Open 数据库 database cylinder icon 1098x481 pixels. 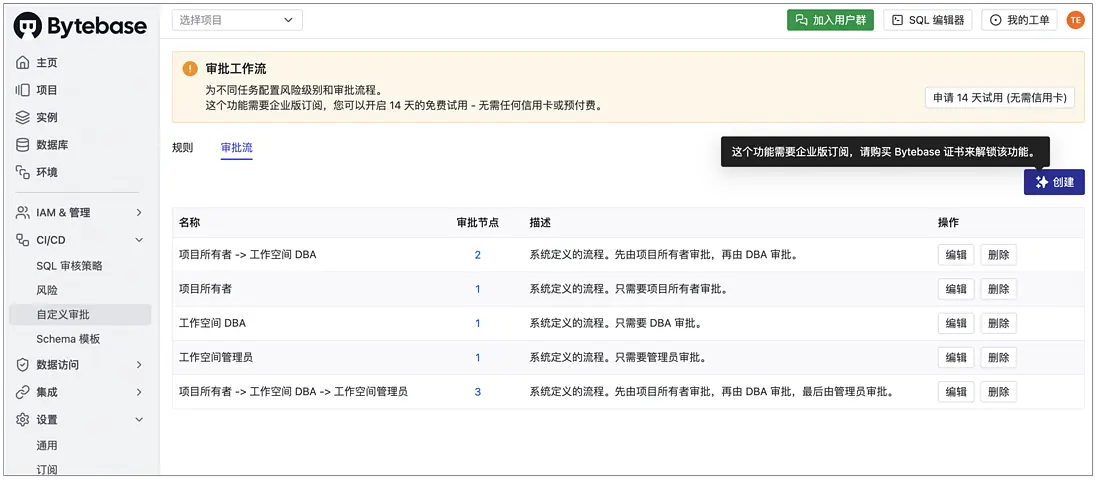point(22,145)
